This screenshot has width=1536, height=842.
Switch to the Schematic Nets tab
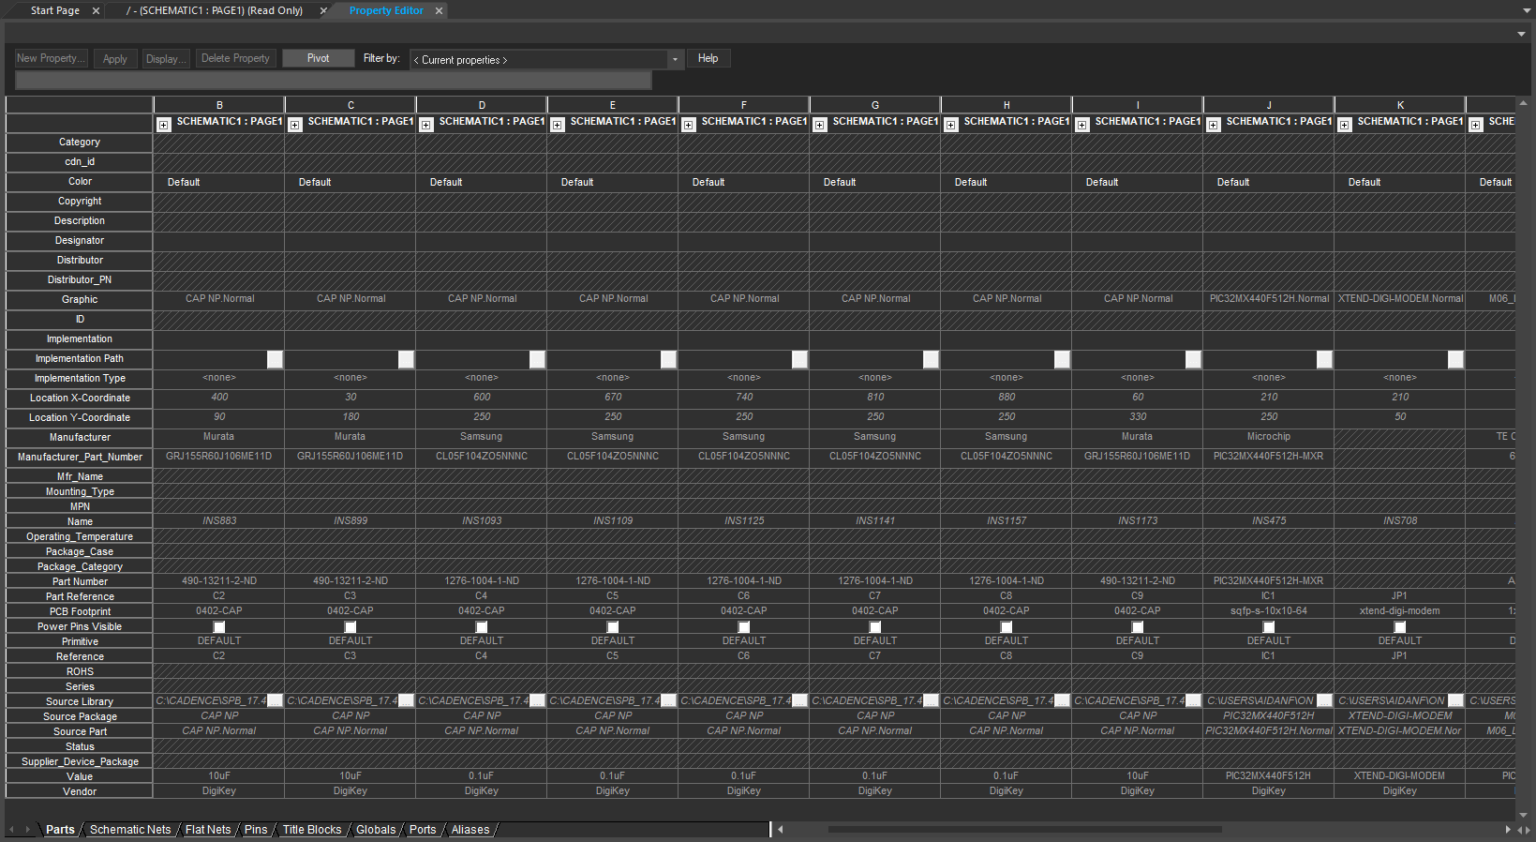coord(130,829)
